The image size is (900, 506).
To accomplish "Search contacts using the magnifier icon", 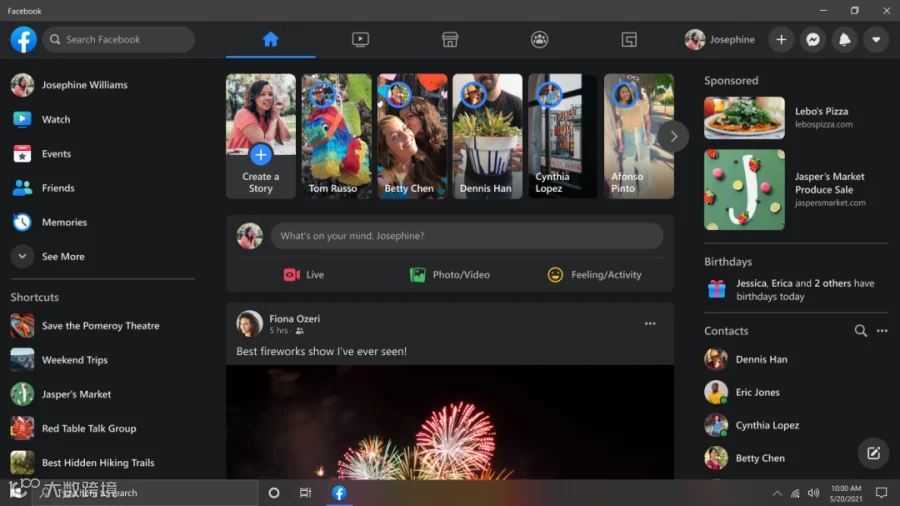I will click(x=860, y=330).
